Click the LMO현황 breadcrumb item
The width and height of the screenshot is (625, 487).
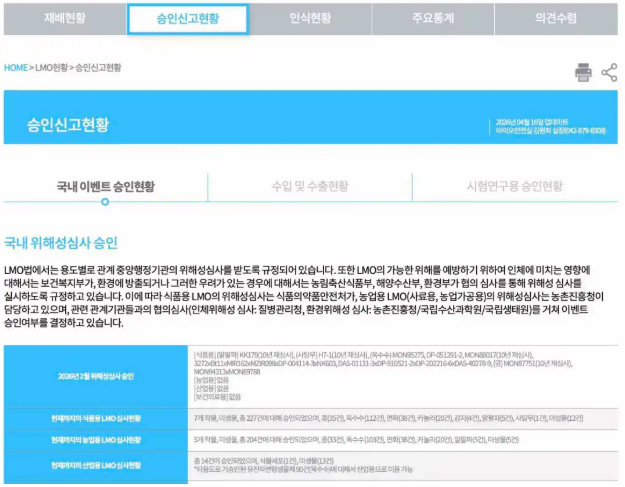coord(50,68)
